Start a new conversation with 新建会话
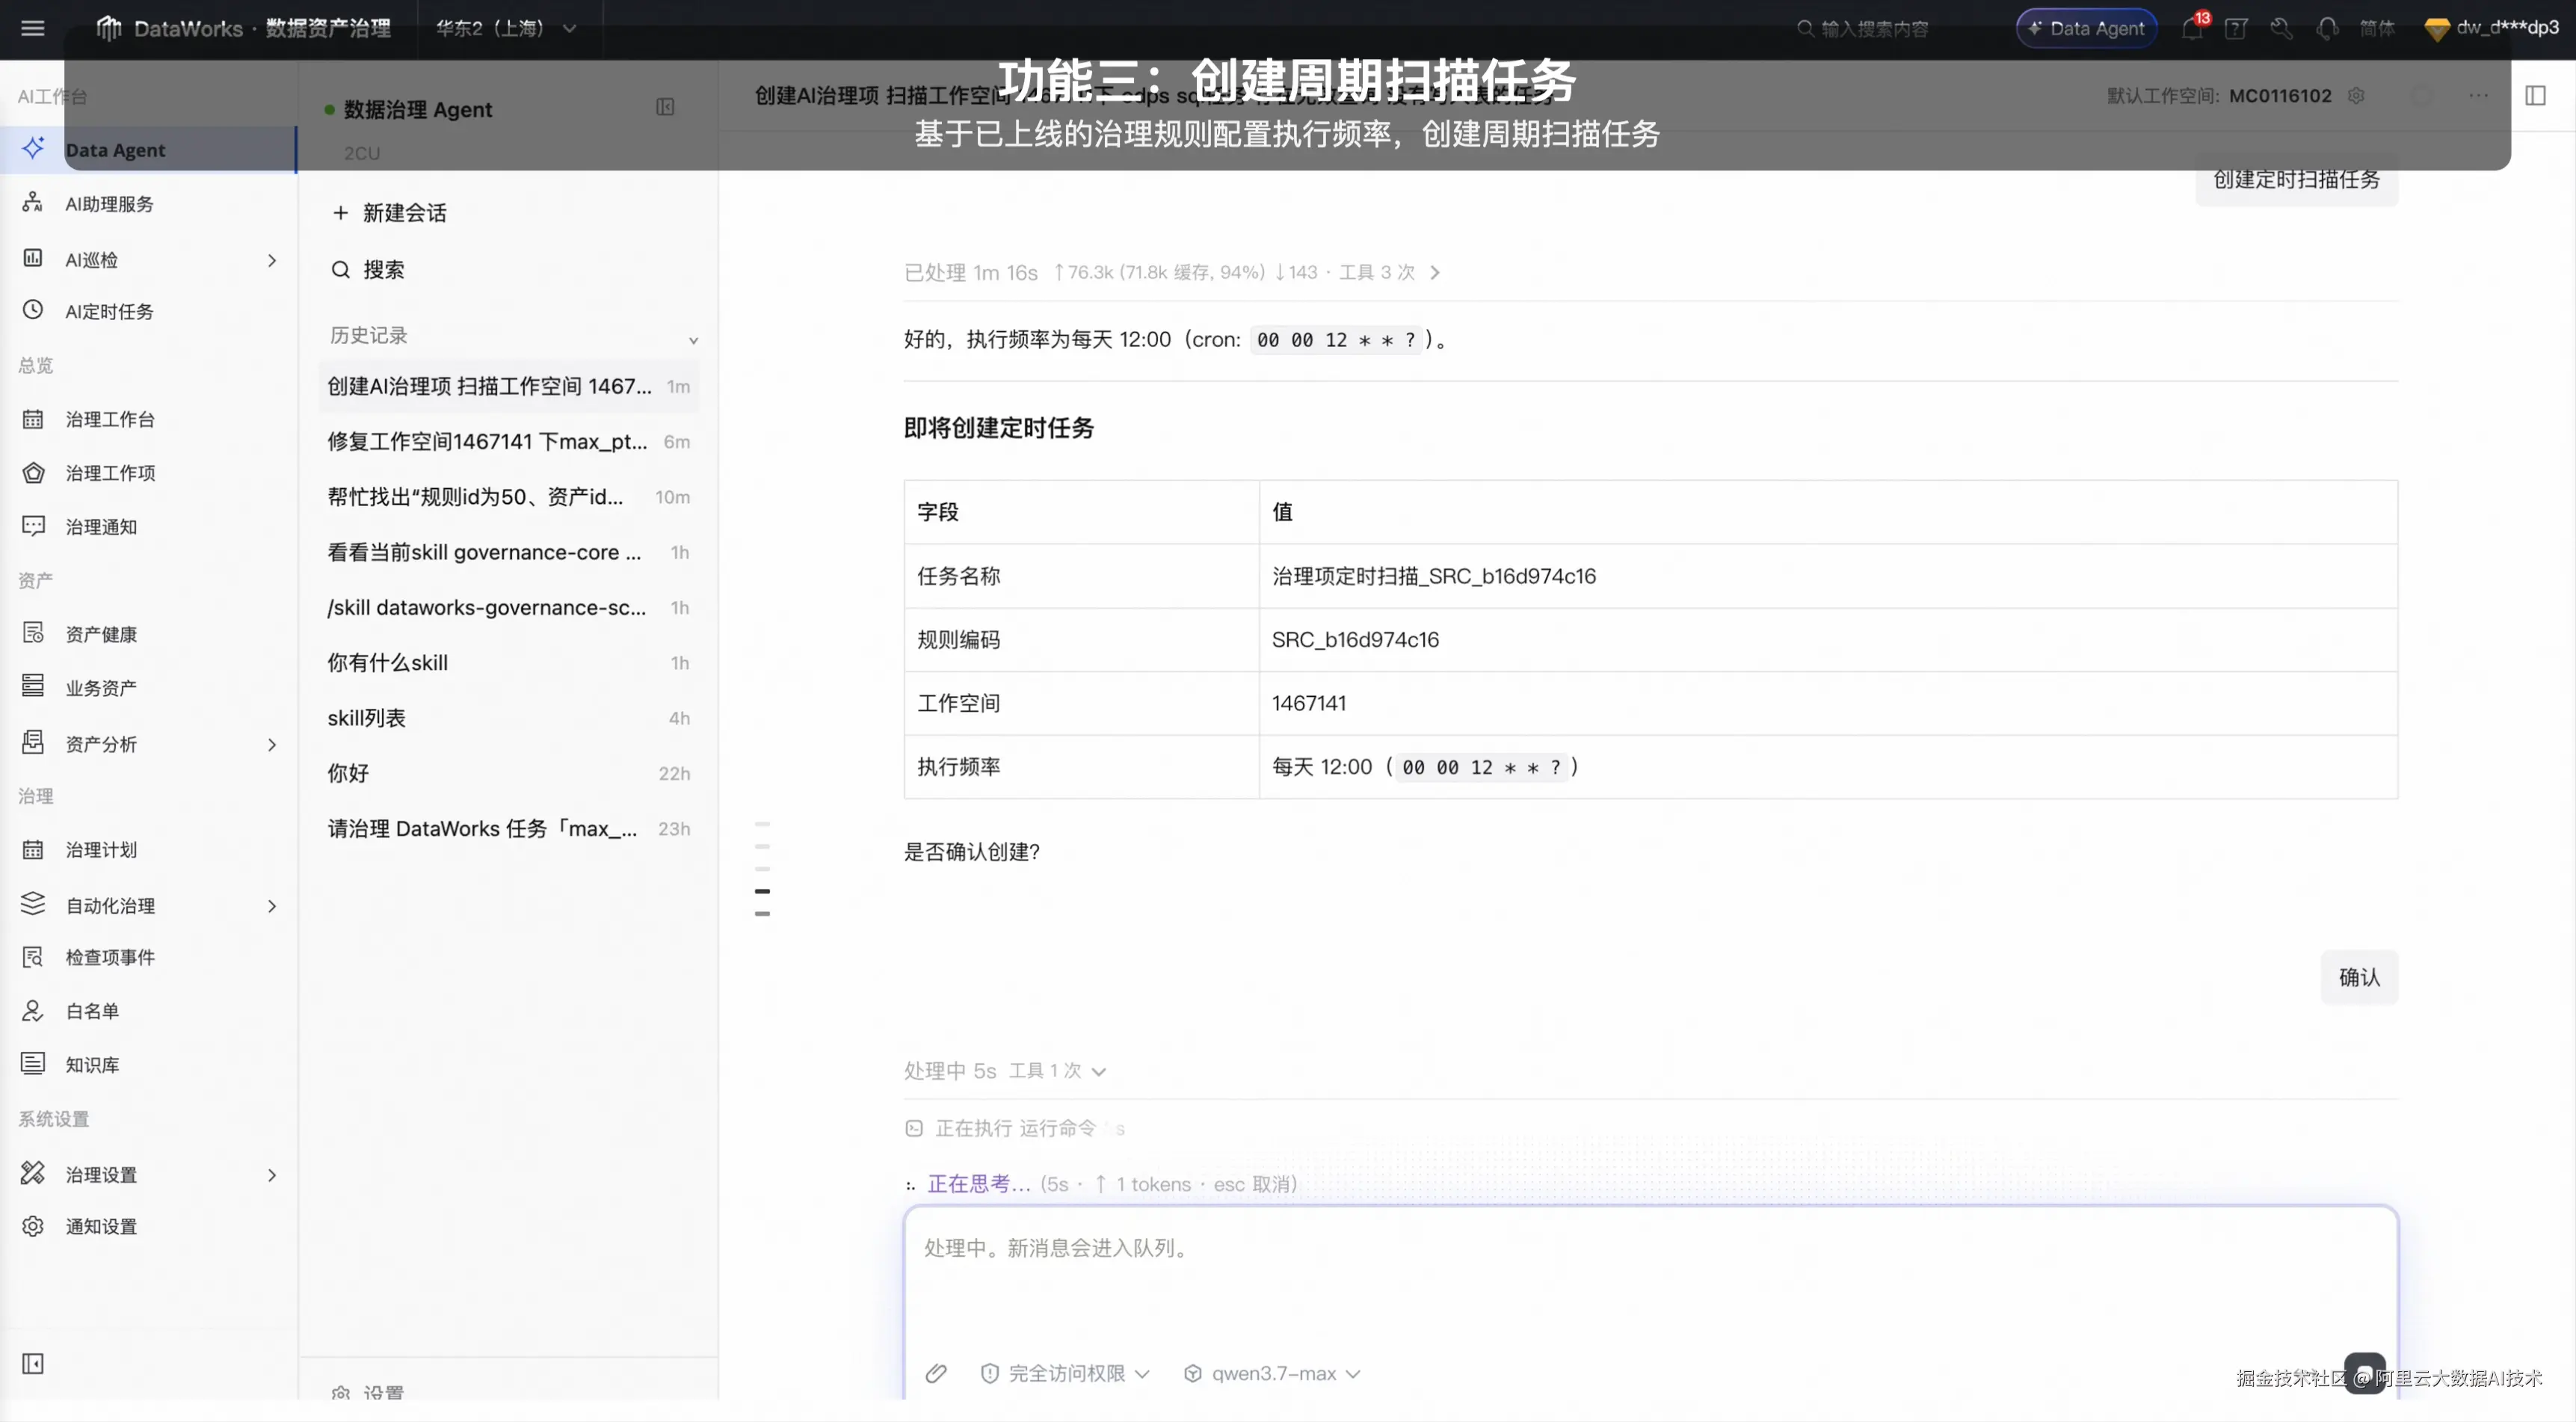Screen dimensions: 2576x1422 [390, 212]
